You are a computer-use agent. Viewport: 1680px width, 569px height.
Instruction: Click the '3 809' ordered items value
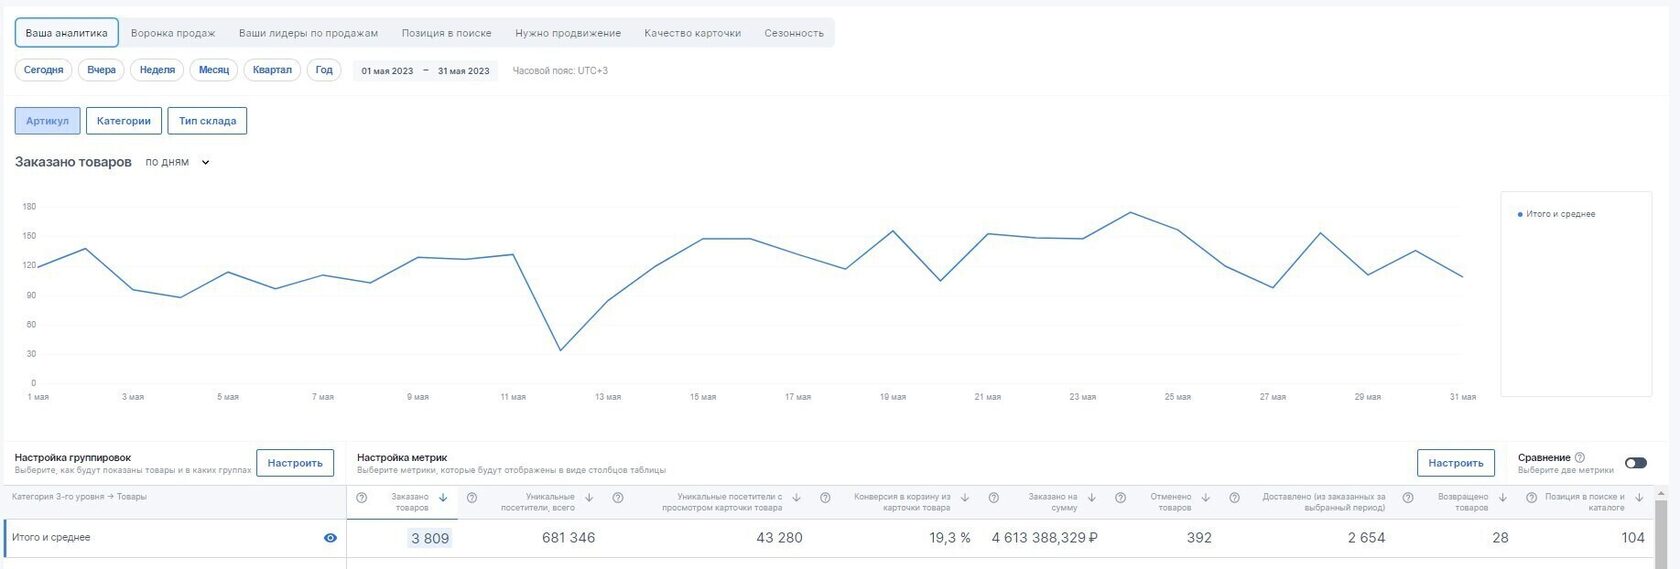click(430, 538)
